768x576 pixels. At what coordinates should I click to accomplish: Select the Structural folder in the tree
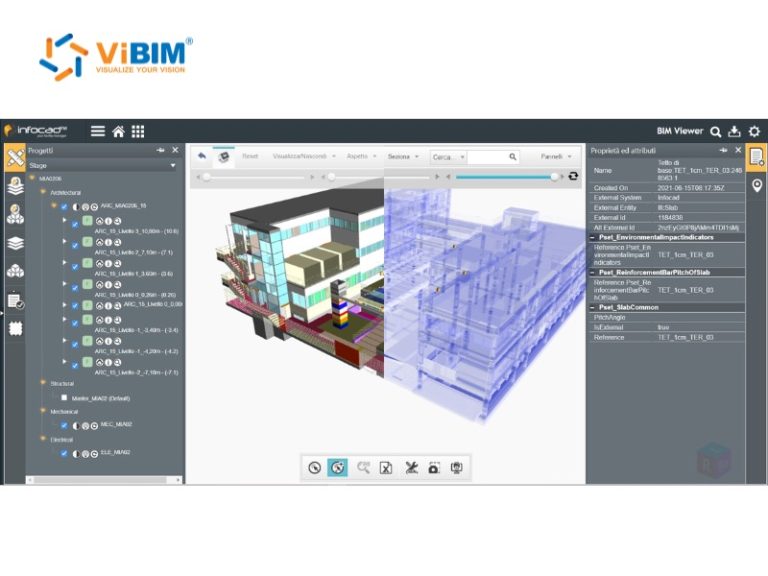tap(62, 384)
